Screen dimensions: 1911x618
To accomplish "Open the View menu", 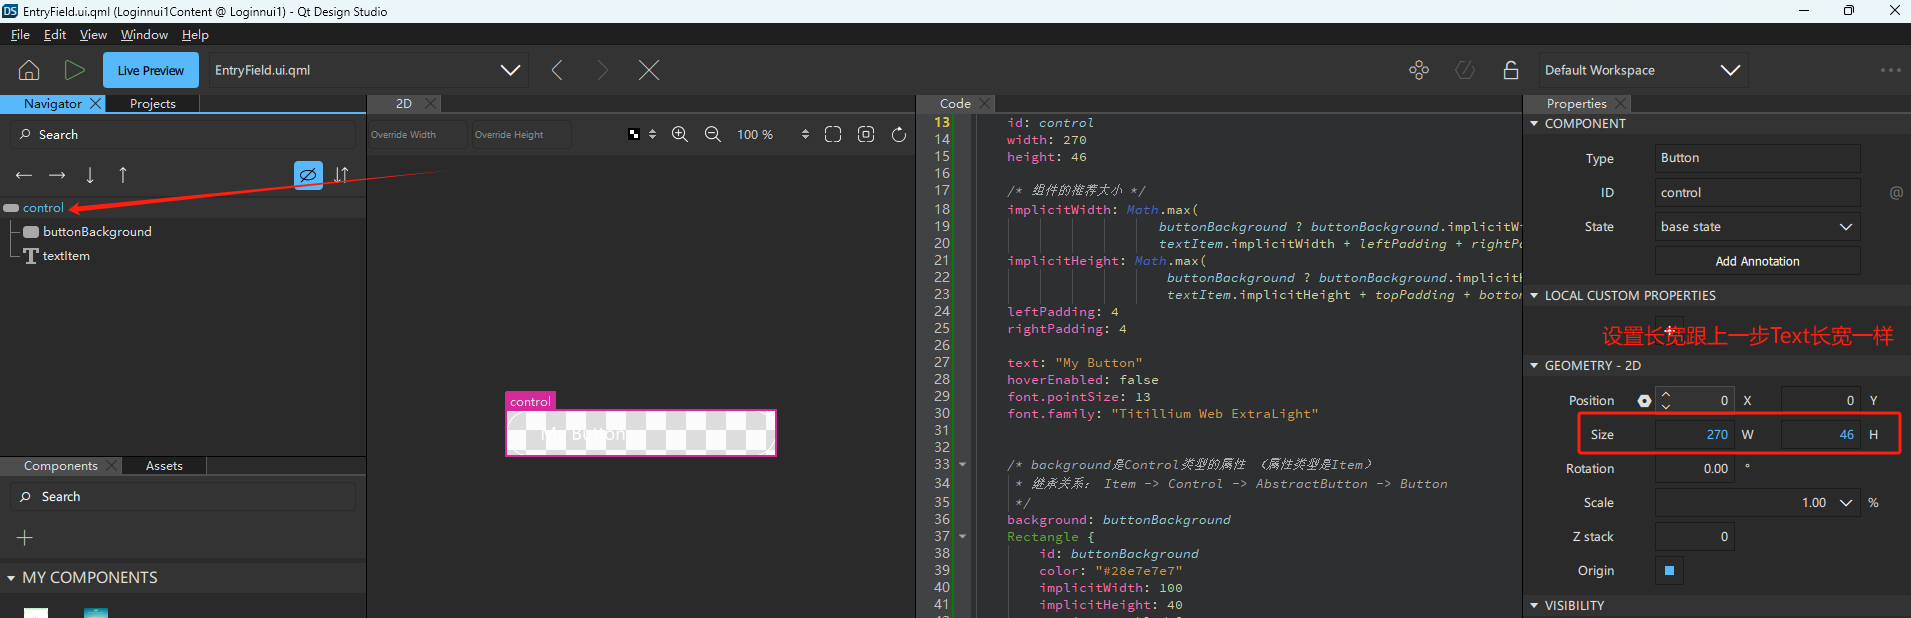I will pyautogui.click(x=93, y=34).
